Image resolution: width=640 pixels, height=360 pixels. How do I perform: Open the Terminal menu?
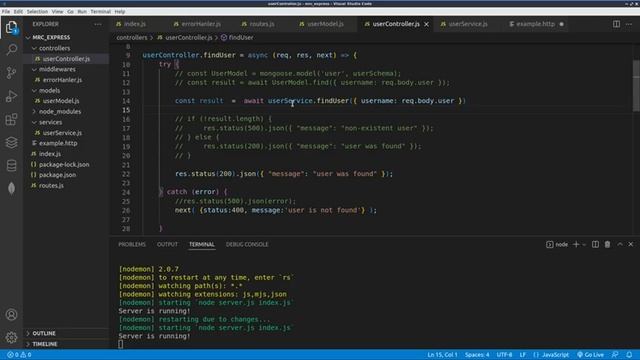click(x=100, y=11)
